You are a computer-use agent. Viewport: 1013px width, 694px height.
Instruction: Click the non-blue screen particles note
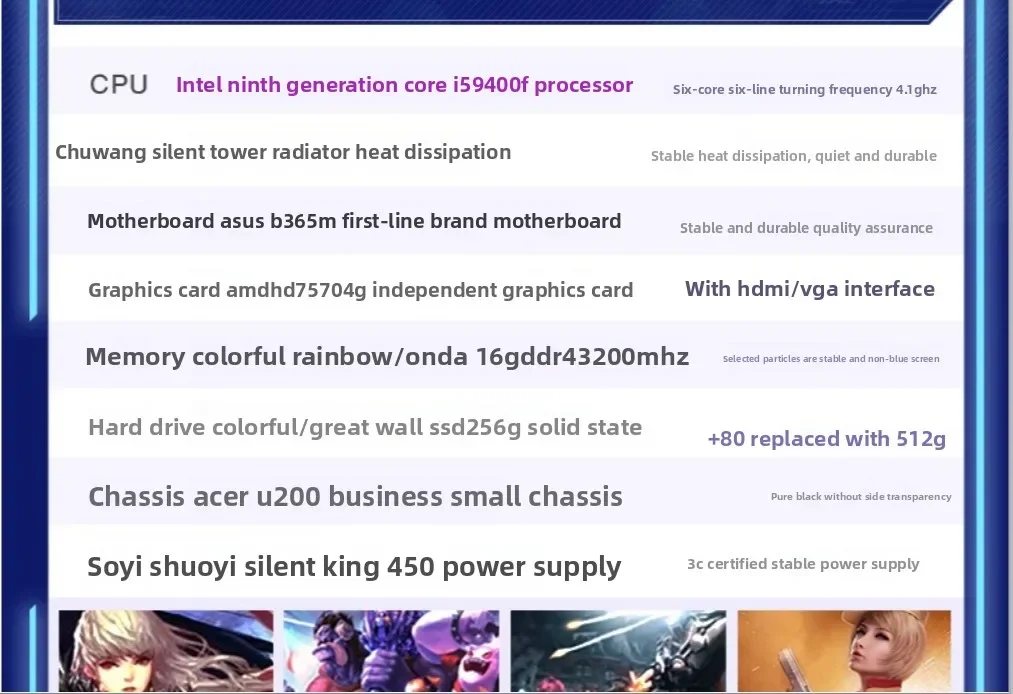(831, 358)
